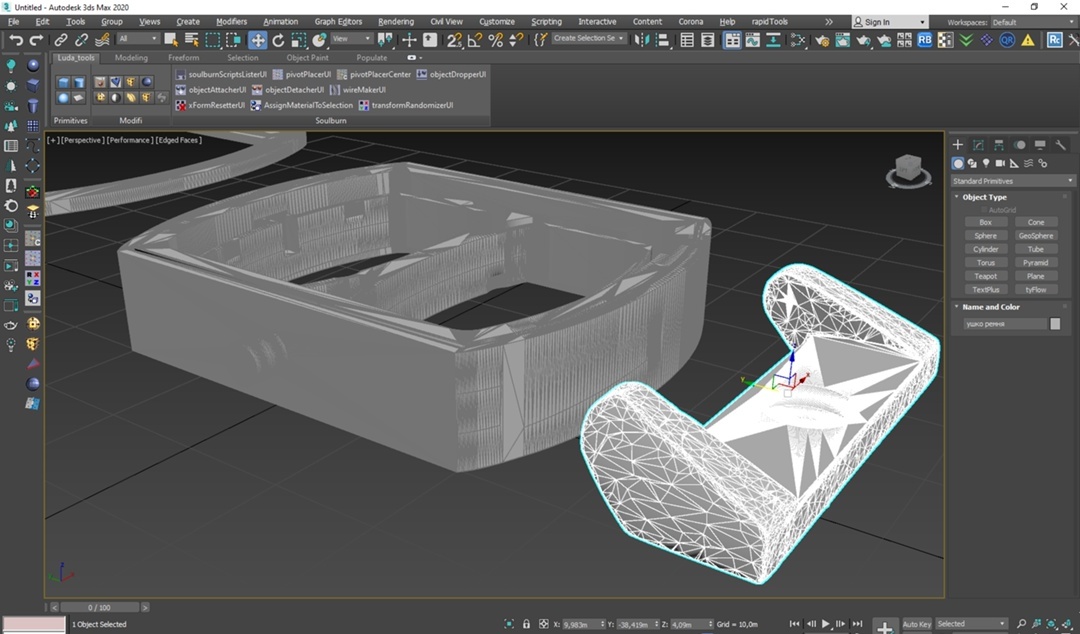Activate the Select and Rotate tool
Image resolution: width=1080 pixels, height=634 pixels.
tap(278, 40)
